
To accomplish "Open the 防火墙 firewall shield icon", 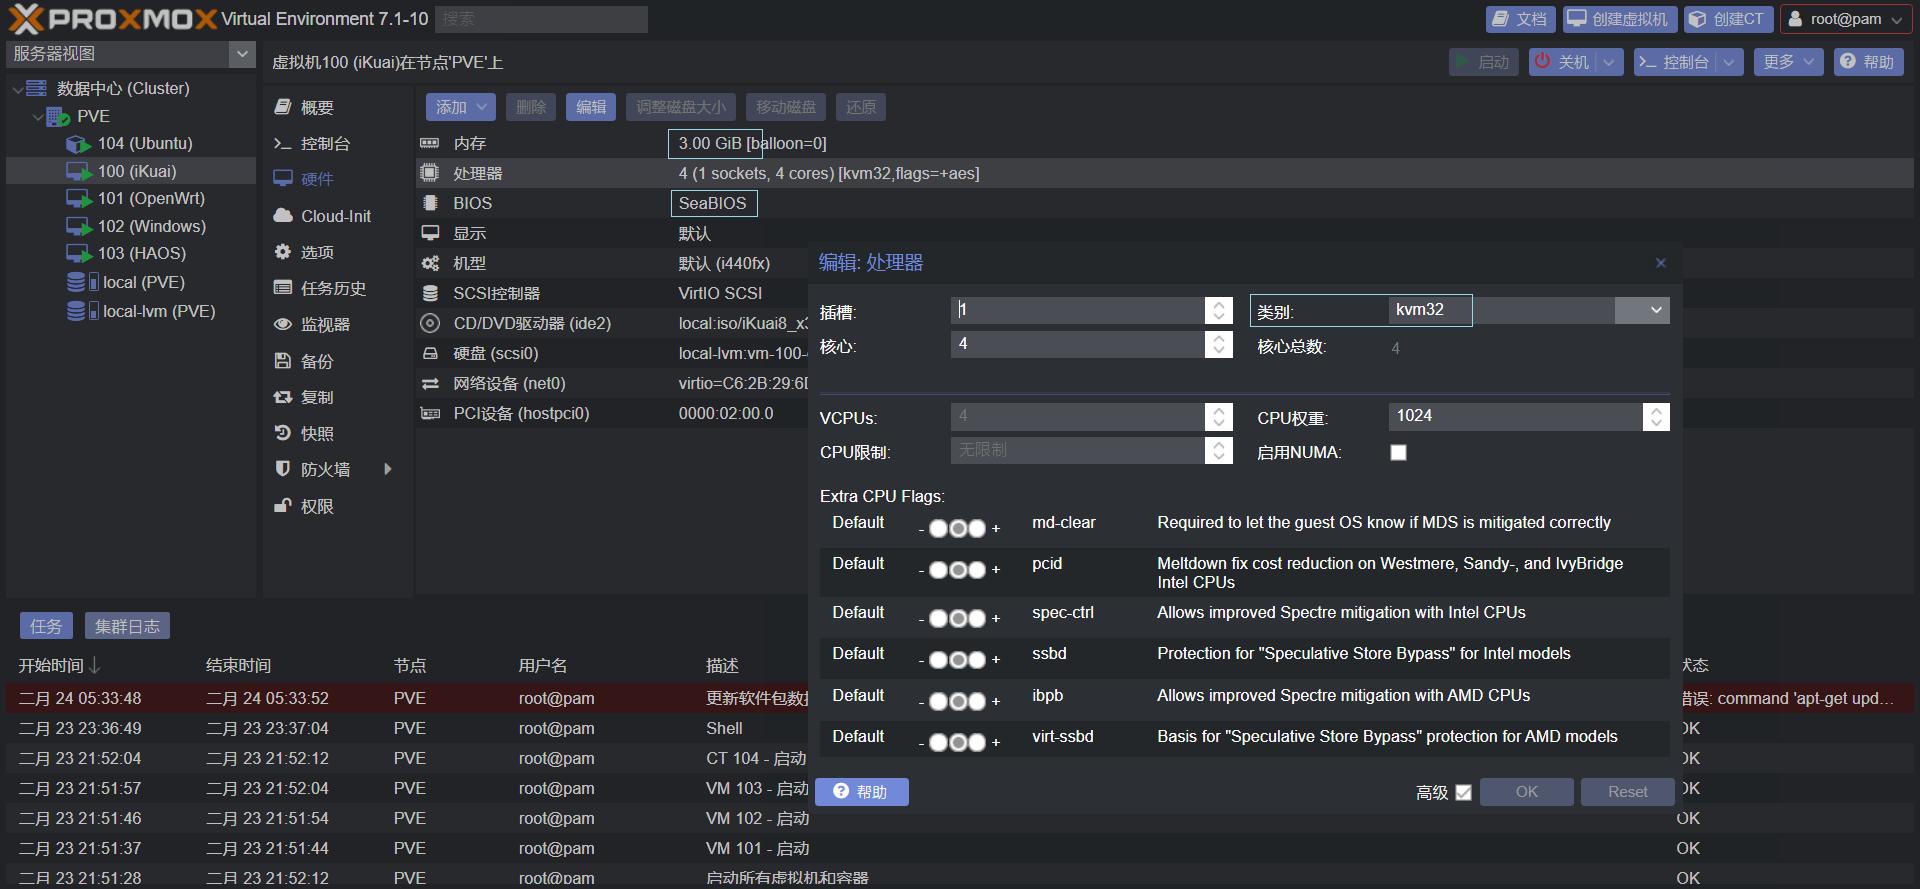I will coord(283,469).
